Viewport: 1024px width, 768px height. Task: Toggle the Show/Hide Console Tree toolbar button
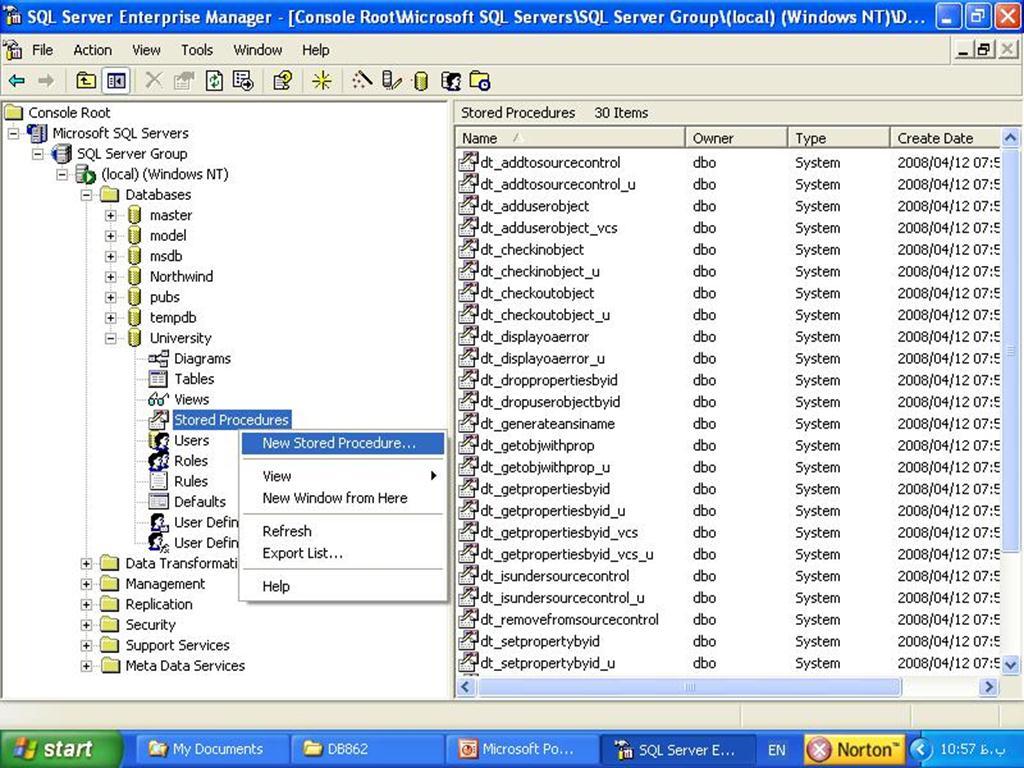(116, 81)
